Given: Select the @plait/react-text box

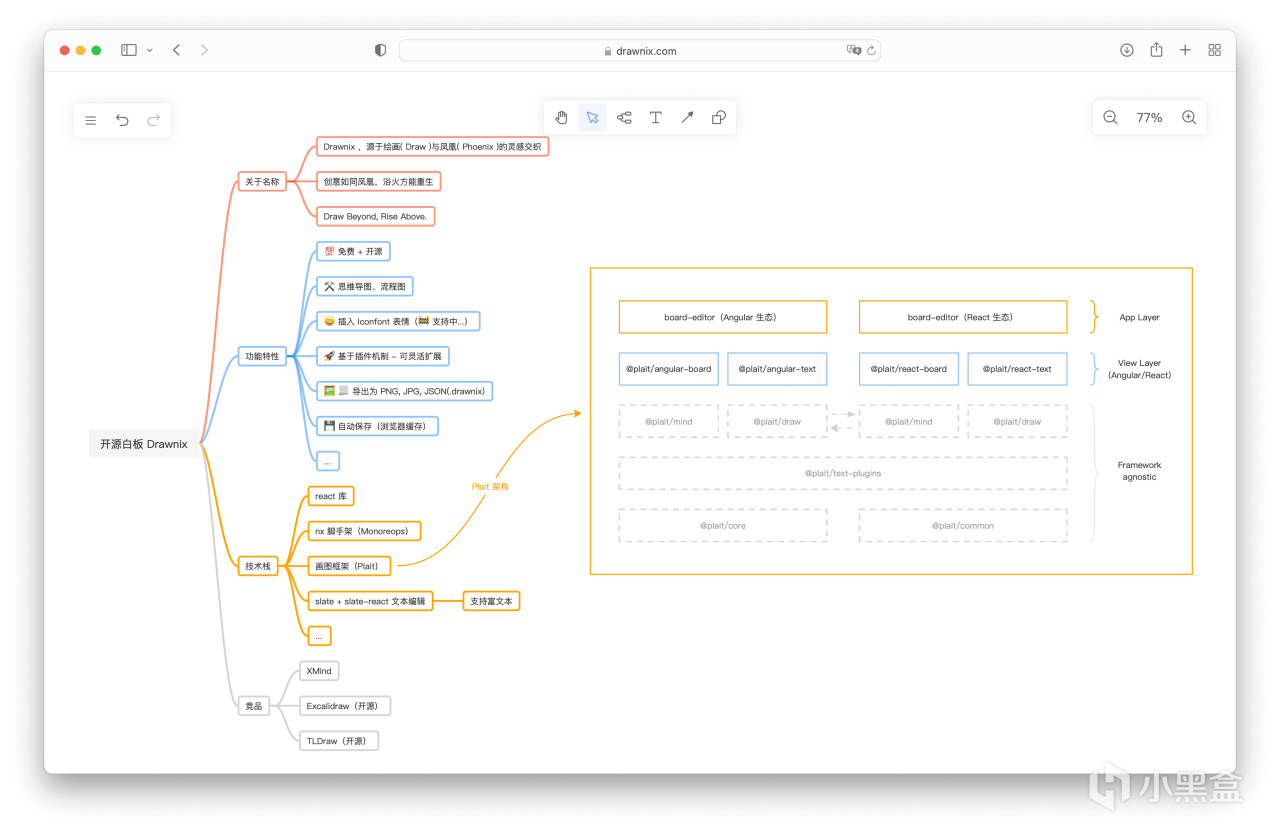Looking at the screenshot, I should pos(1017,369).
